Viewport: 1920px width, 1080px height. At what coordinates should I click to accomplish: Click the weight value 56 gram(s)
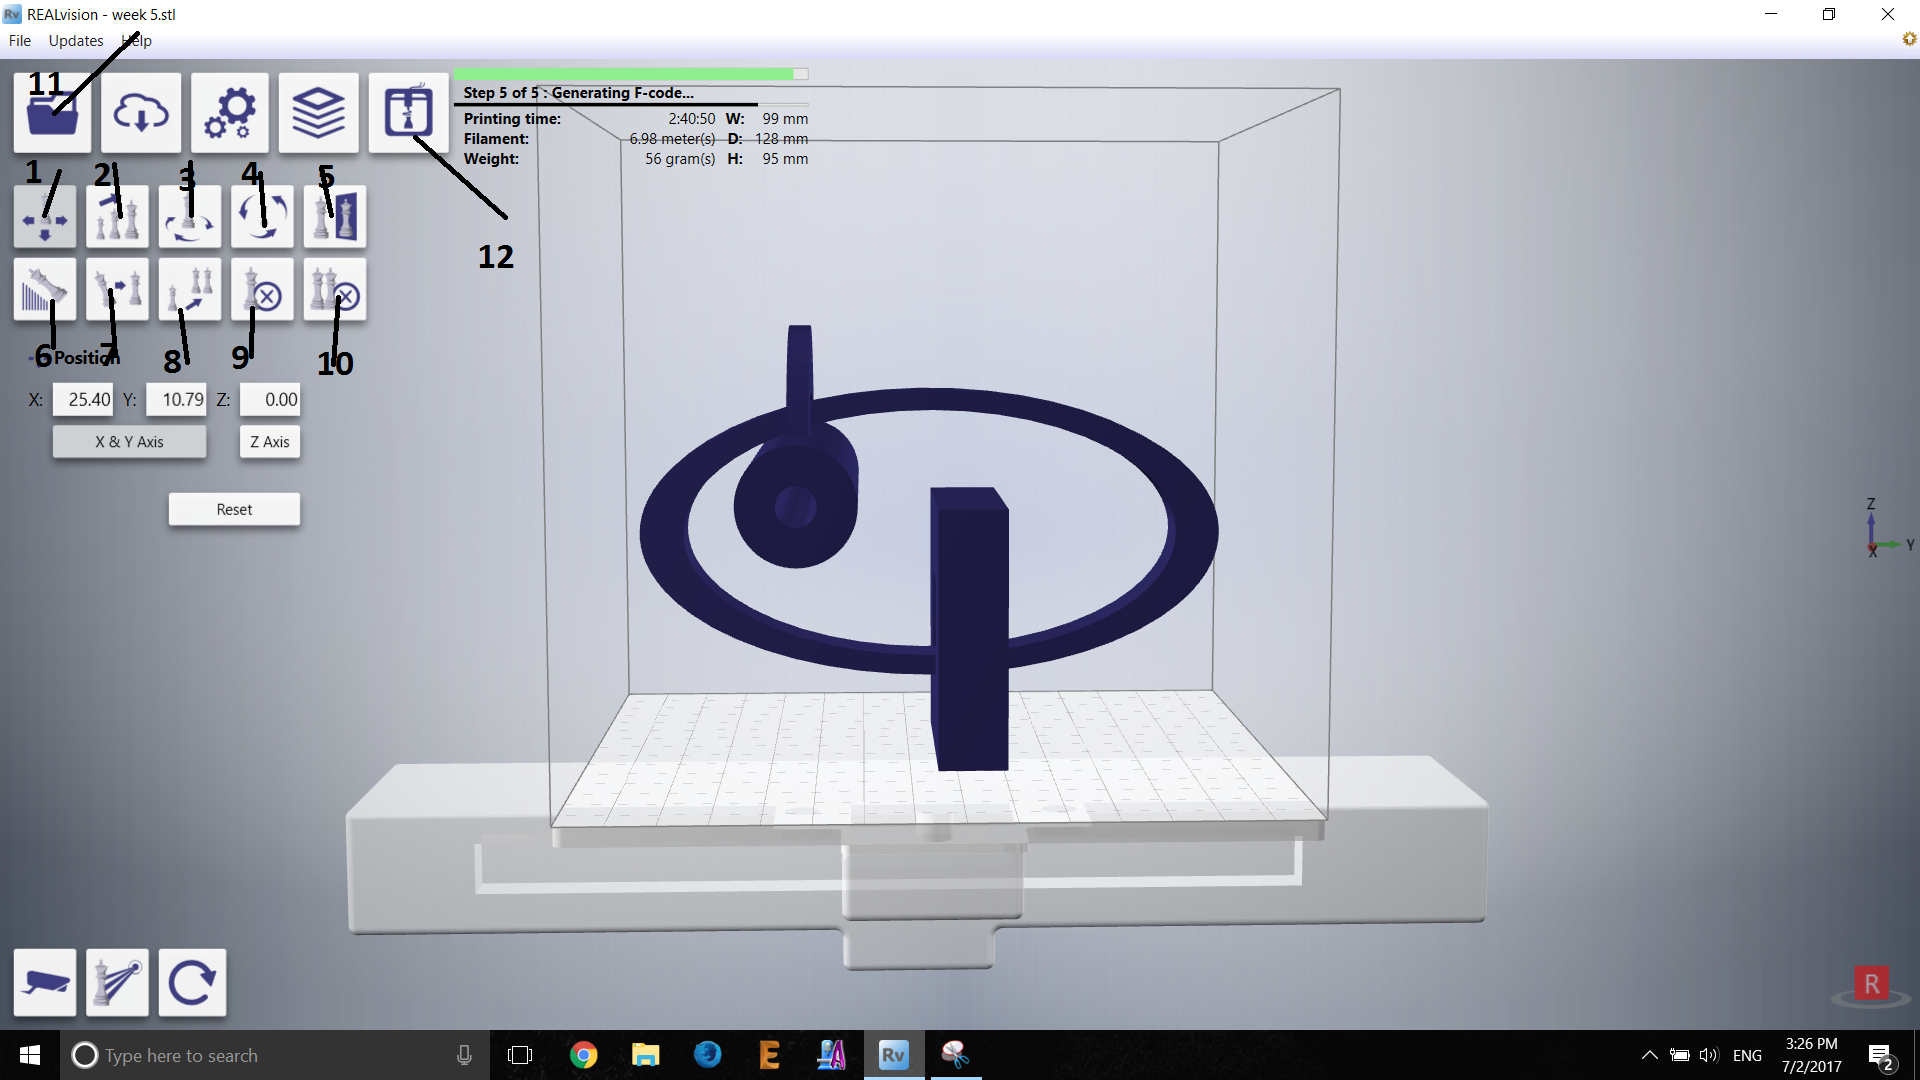pyautogui.click(x=680, y=159)
